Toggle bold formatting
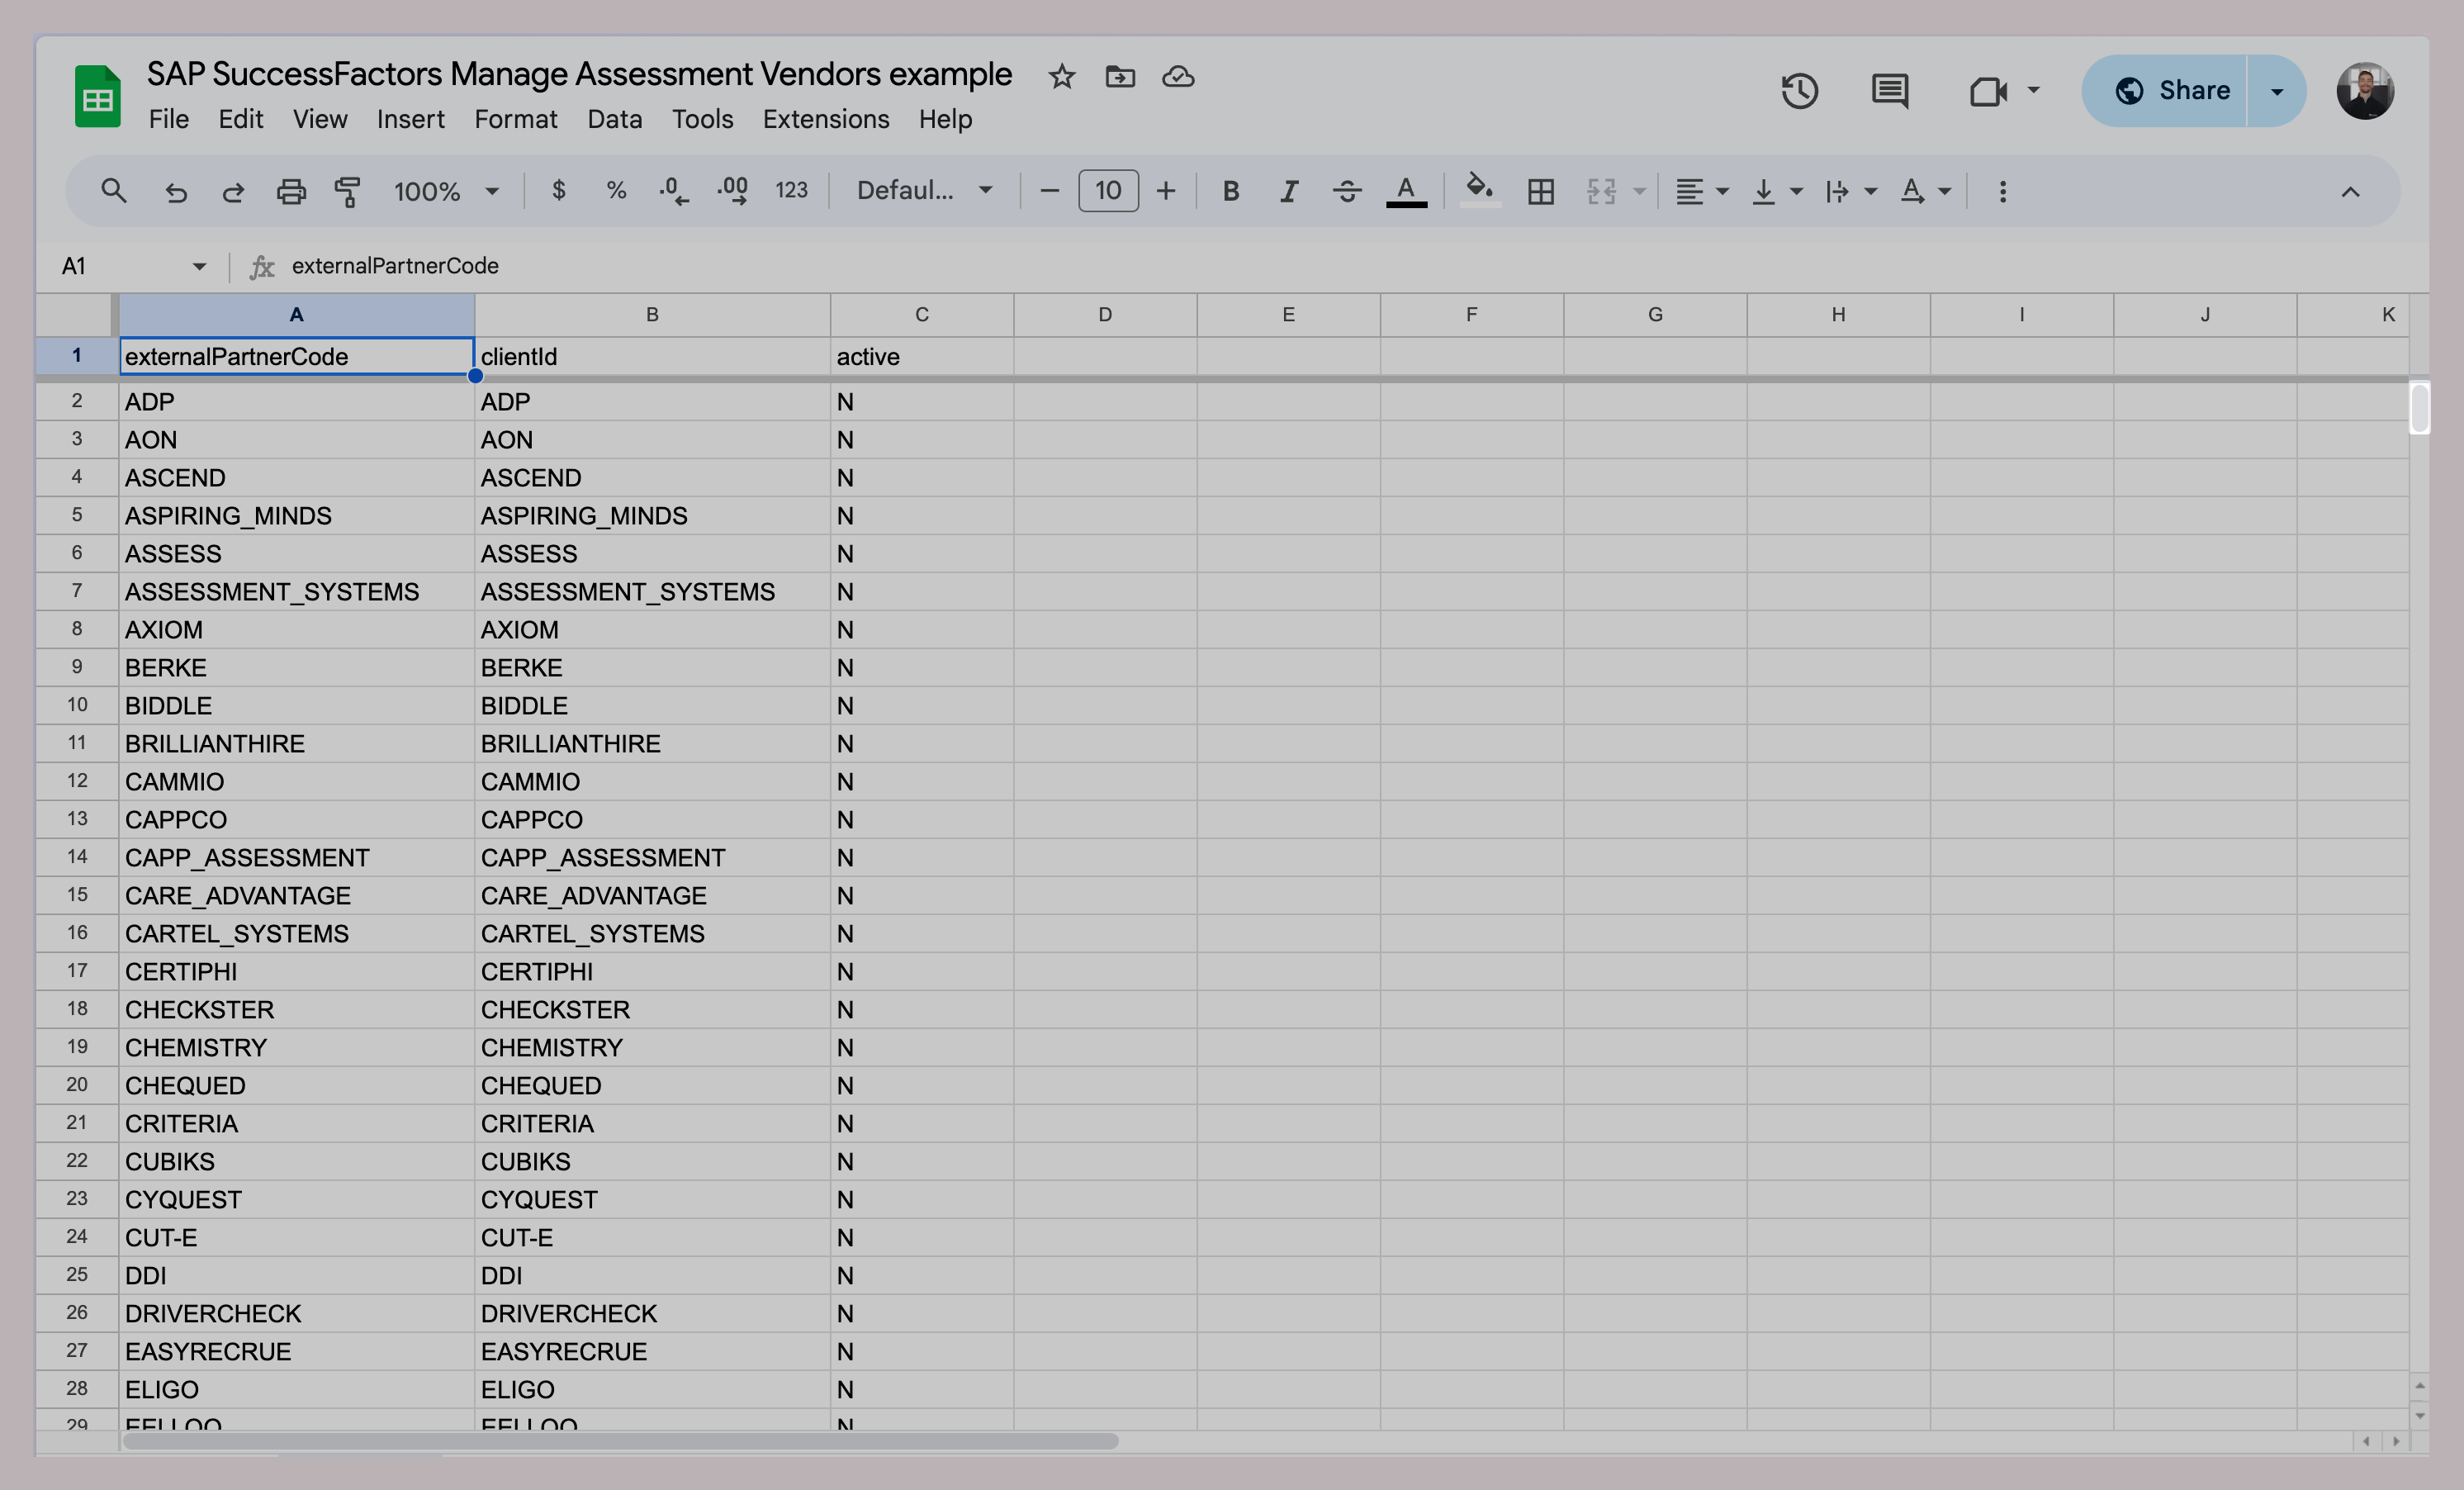 click(x=1231, y=191)
